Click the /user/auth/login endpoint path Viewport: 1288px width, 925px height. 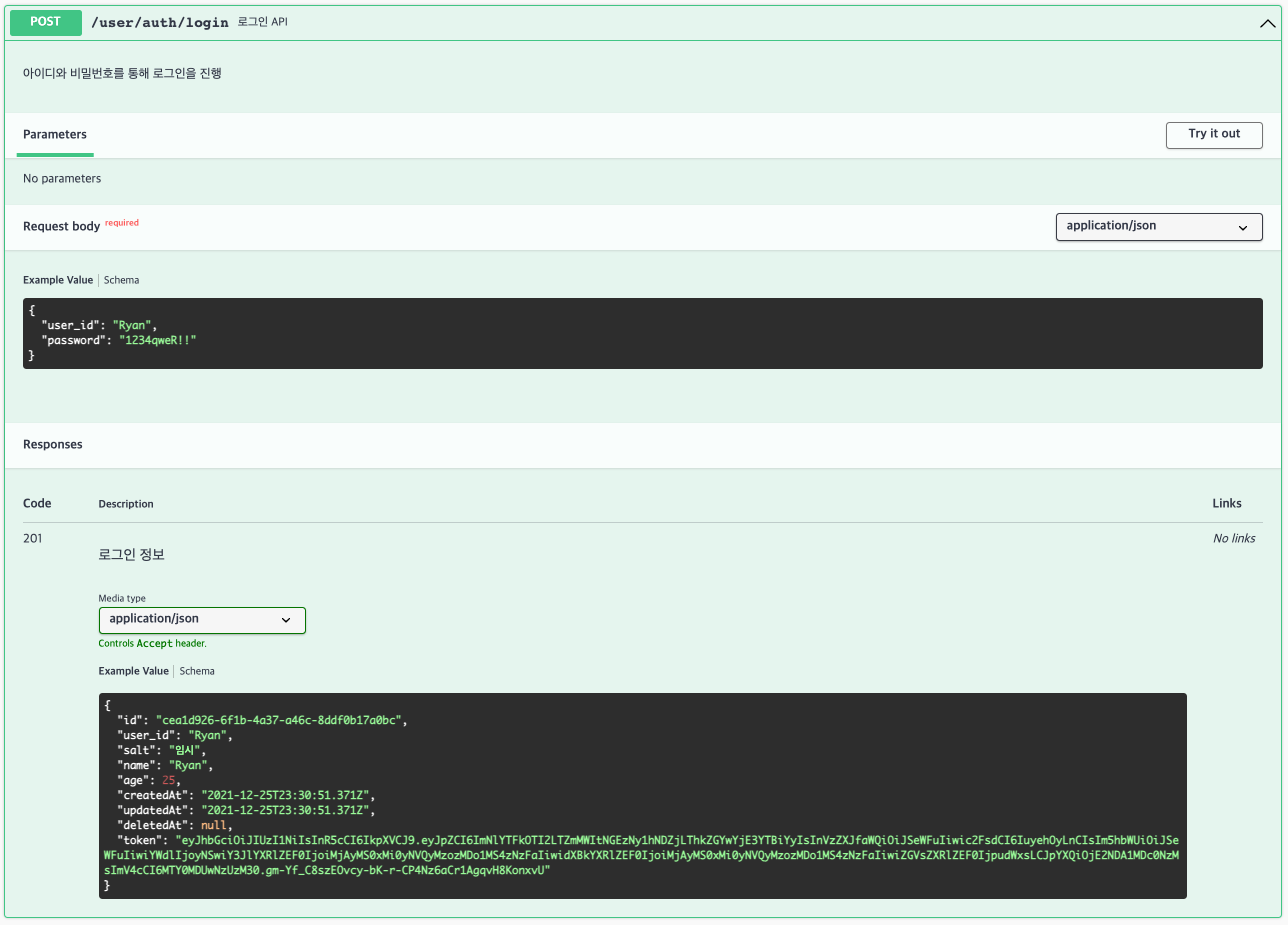click(x=160, y=22)
